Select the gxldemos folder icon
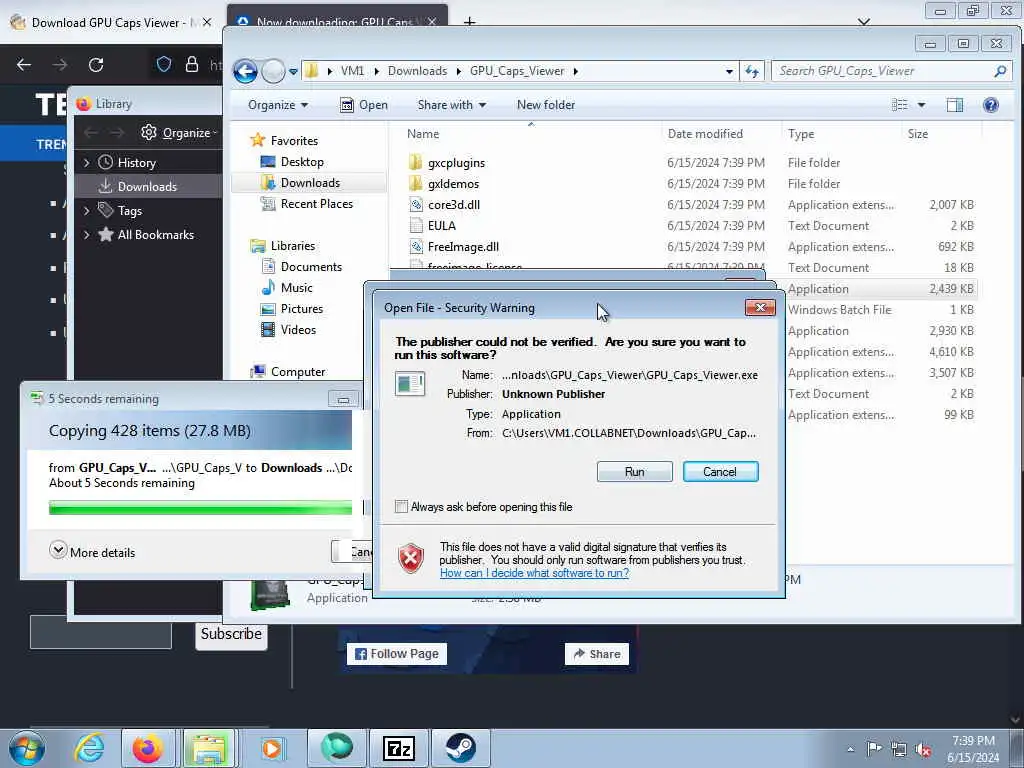 [416, 184]
